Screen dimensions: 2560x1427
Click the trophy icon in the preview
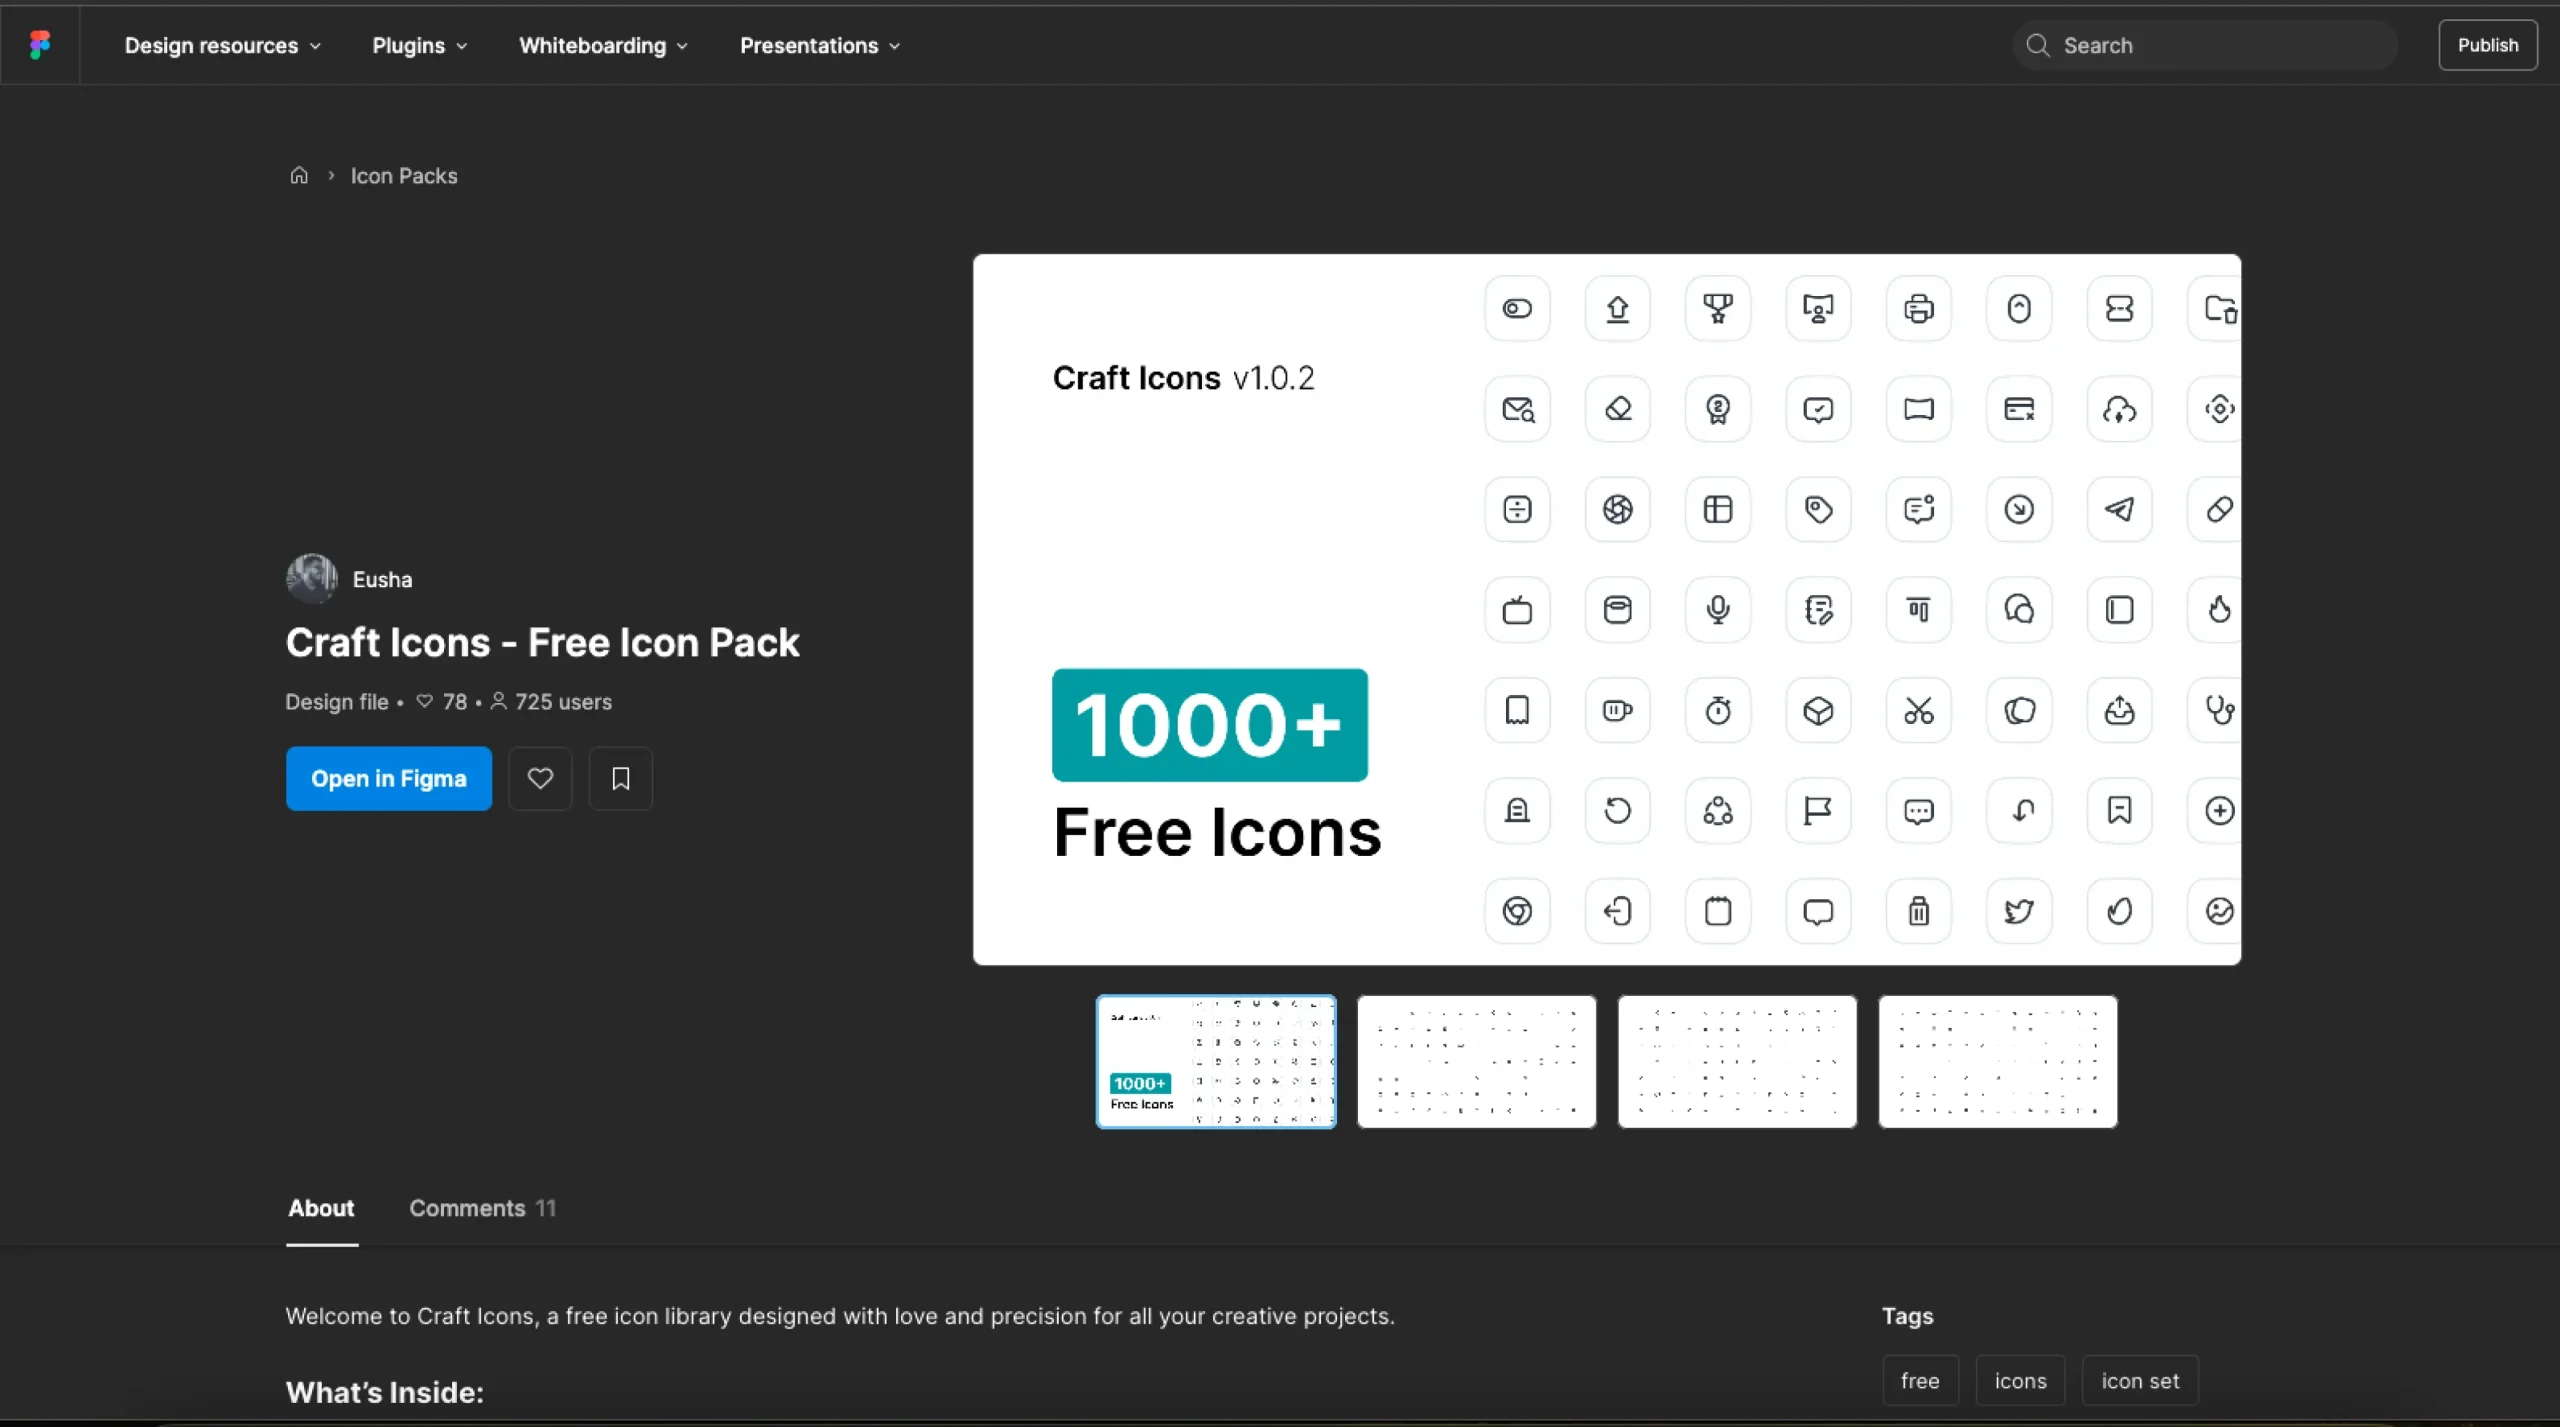click(x=1718, y=308)
